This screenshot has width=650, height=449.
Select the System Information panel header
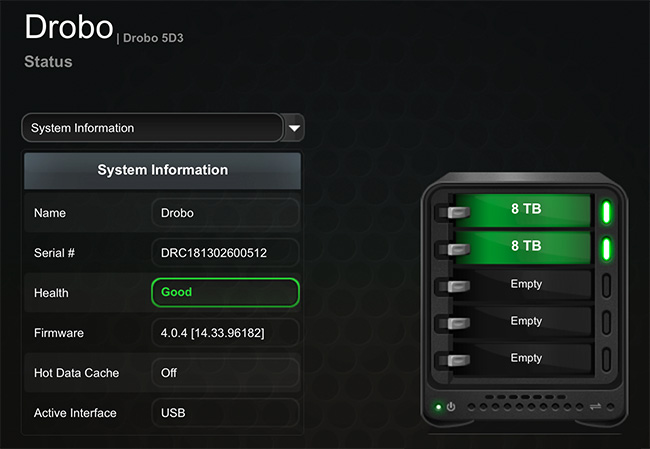[x=162, y=170]
